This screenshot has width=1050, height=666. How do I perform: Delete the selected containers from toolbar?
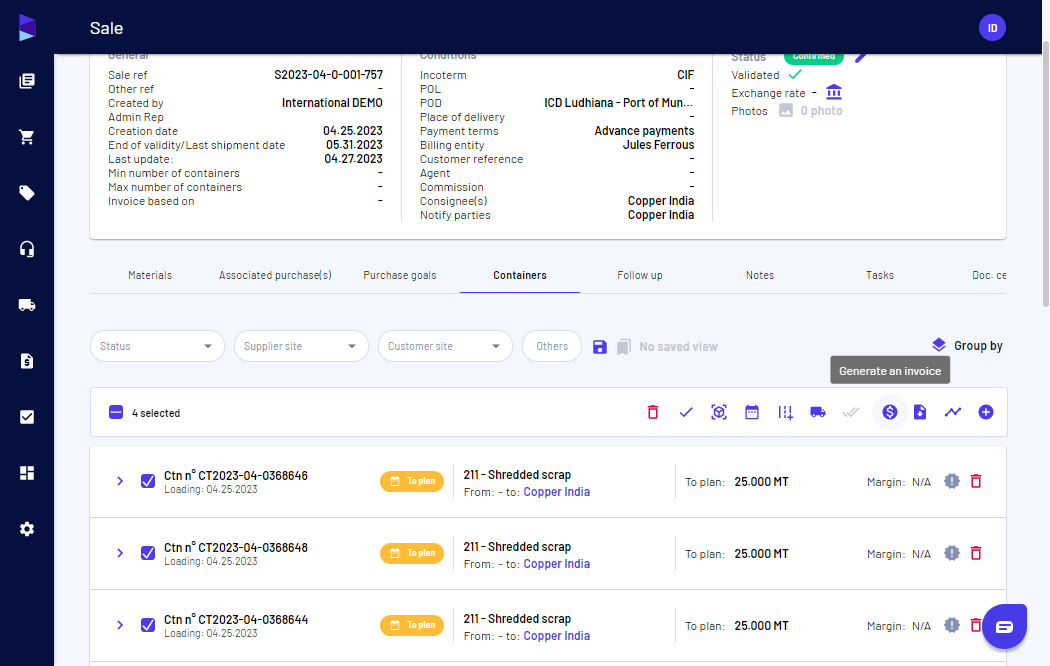653,412
